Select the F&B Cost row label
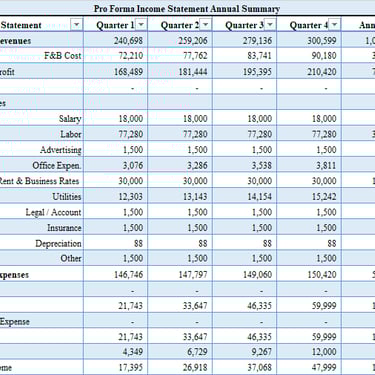The image size is (375, 375). (63, 55)
